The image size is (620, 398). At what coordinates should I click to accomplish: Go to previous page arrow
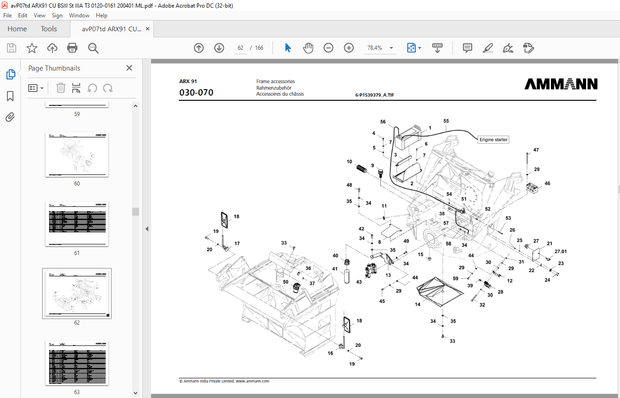[199, 48]
